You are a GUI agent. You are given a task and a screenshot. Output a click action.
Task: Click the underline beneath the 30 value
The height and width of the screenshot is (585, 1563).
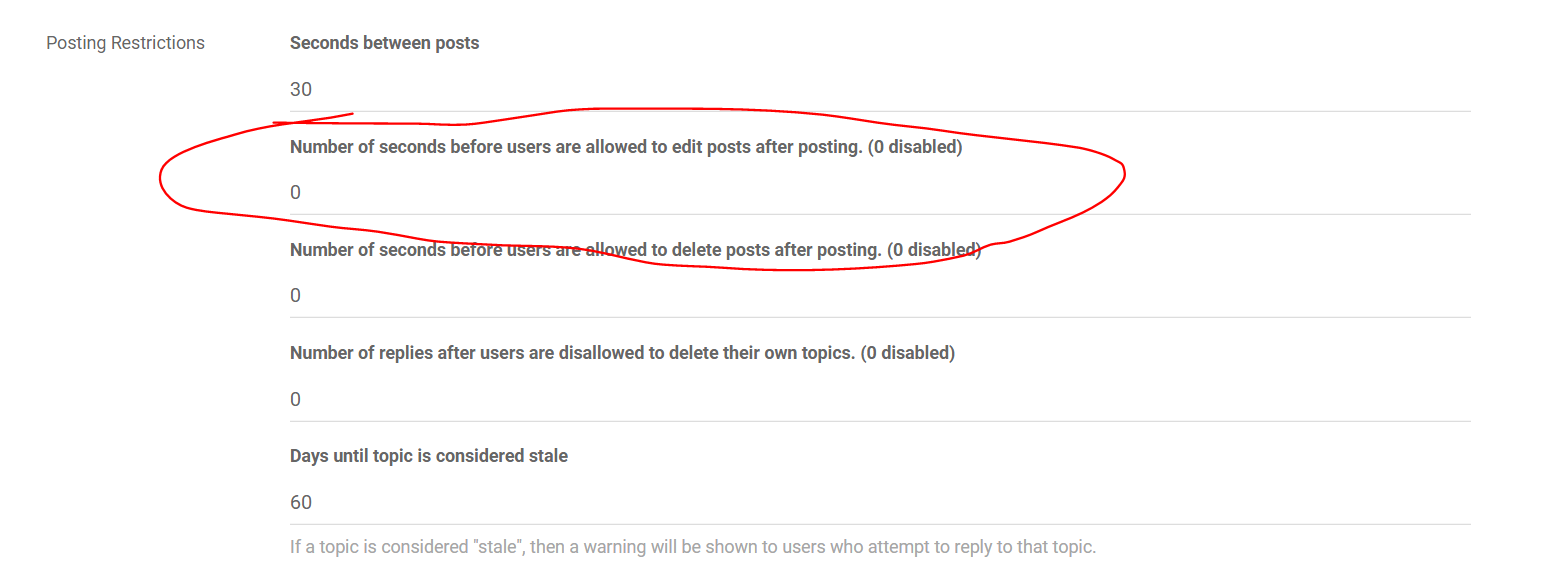[878, 110]
